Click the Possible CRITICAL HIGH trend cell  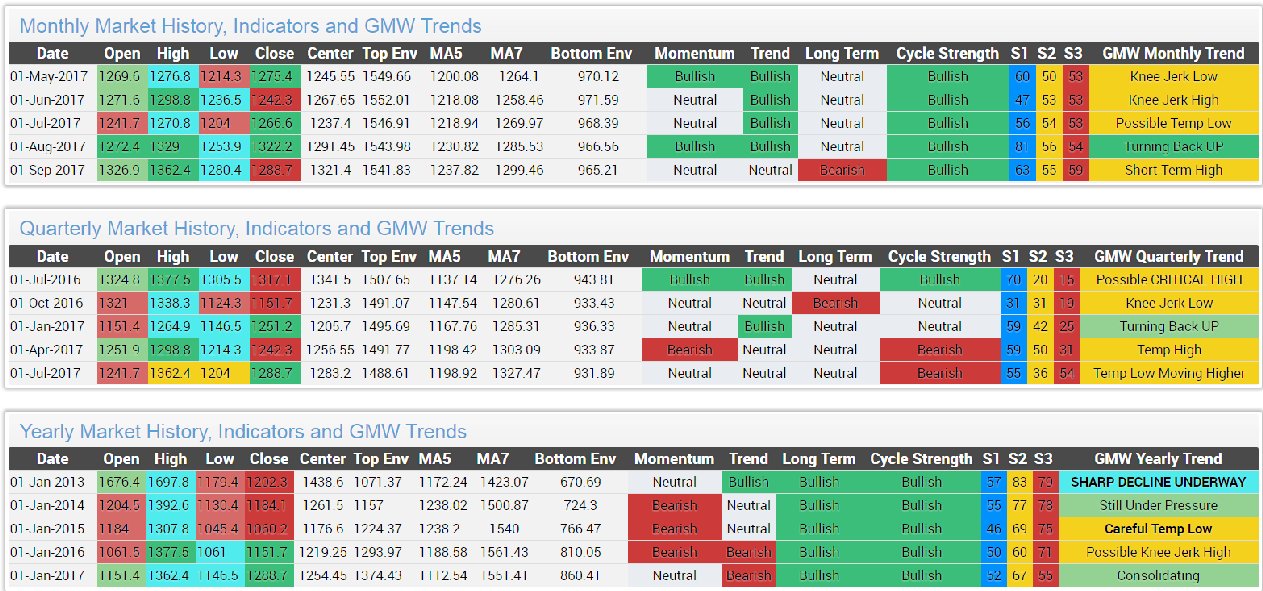point(1168,280)
